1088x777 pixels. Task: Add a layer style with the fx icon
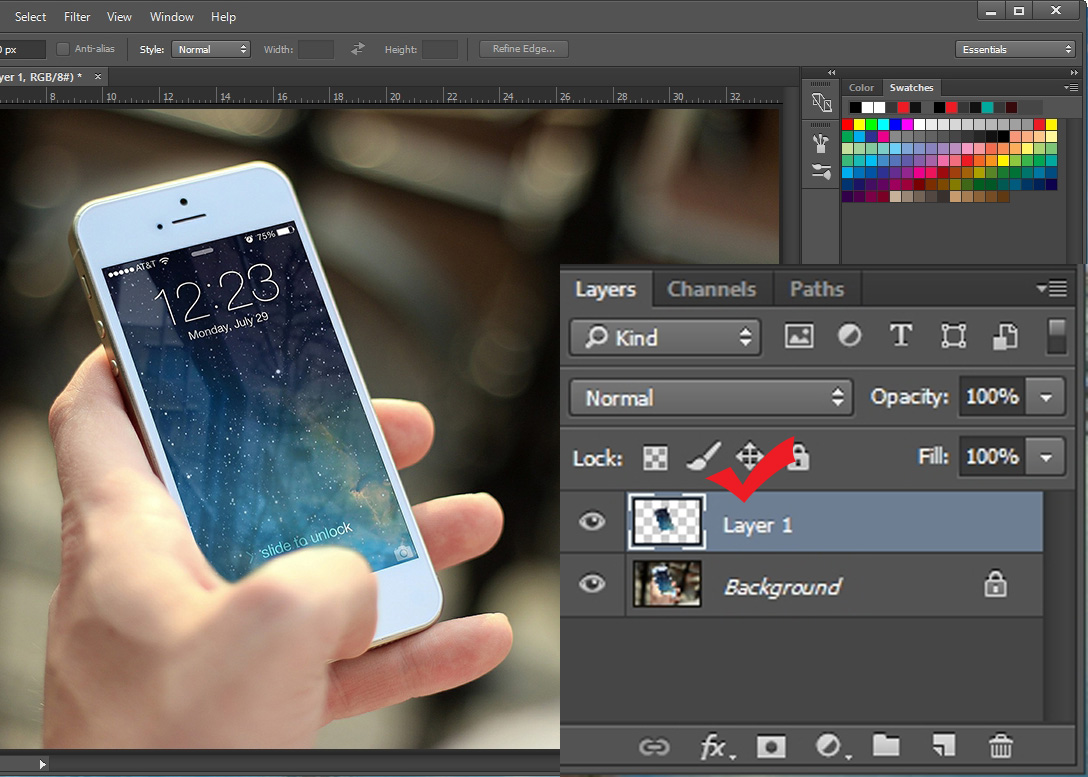(717, 747)
